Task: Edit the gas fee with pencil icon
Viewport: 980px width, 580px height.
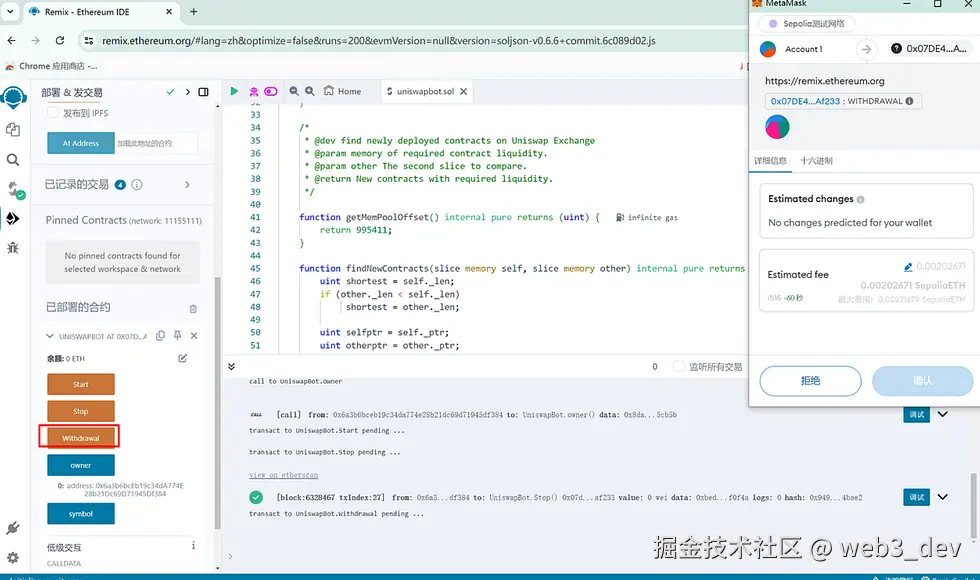Action: click(x=908, y=267)
